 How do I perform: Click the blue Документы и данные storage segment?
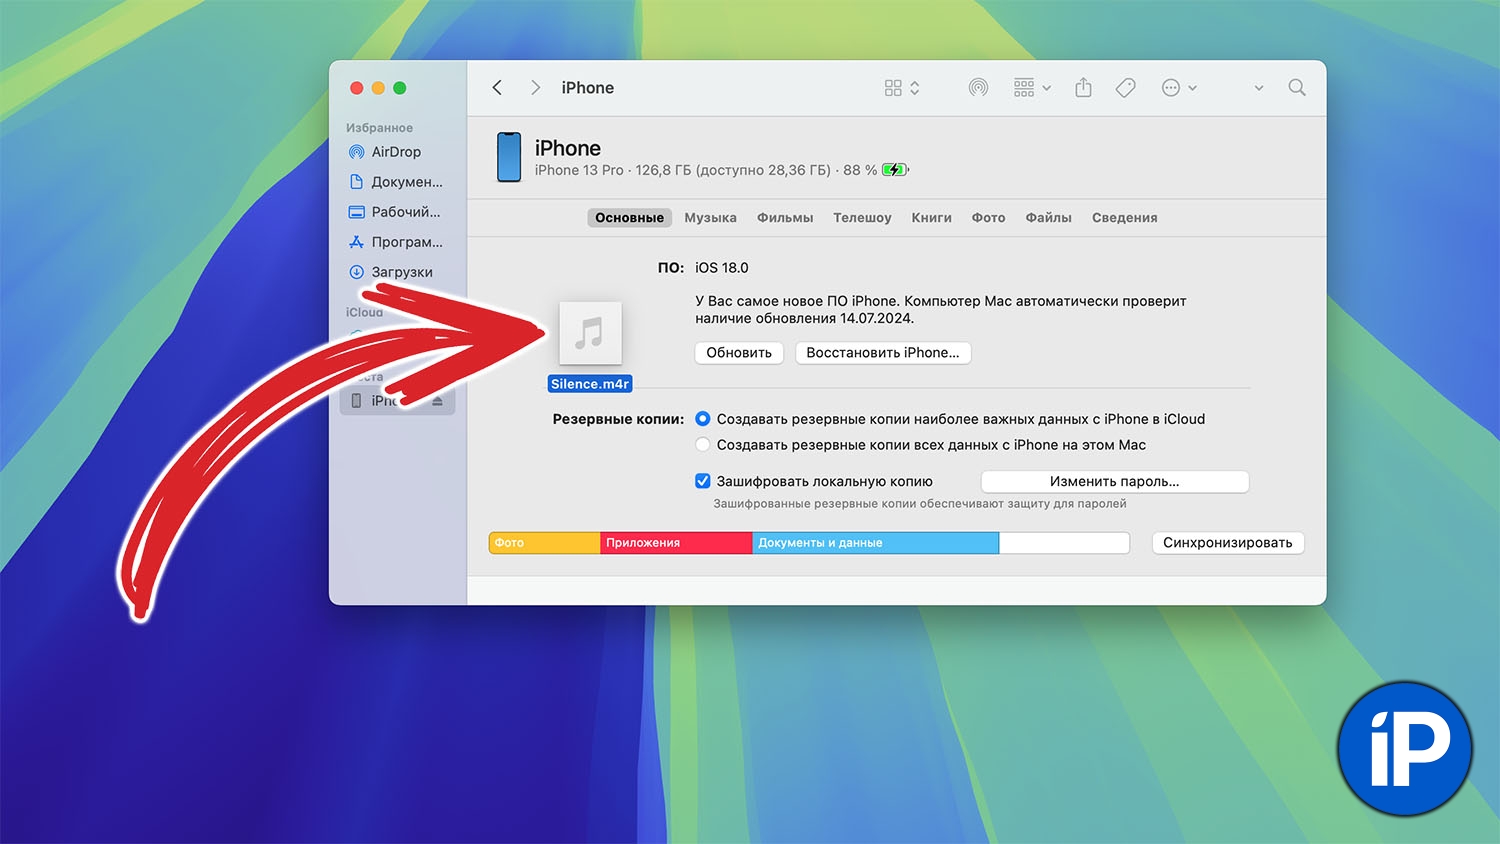click(875, 543)
